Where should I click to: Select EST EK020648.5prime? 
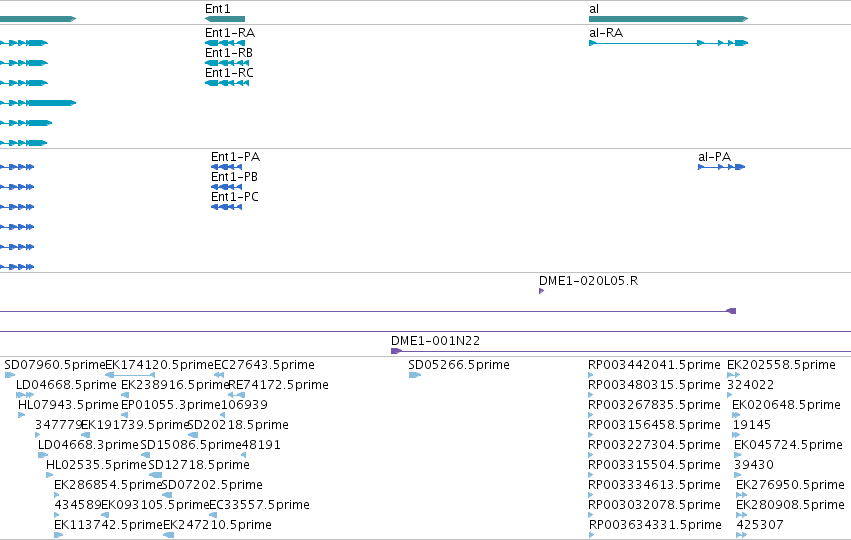(786, 405)
